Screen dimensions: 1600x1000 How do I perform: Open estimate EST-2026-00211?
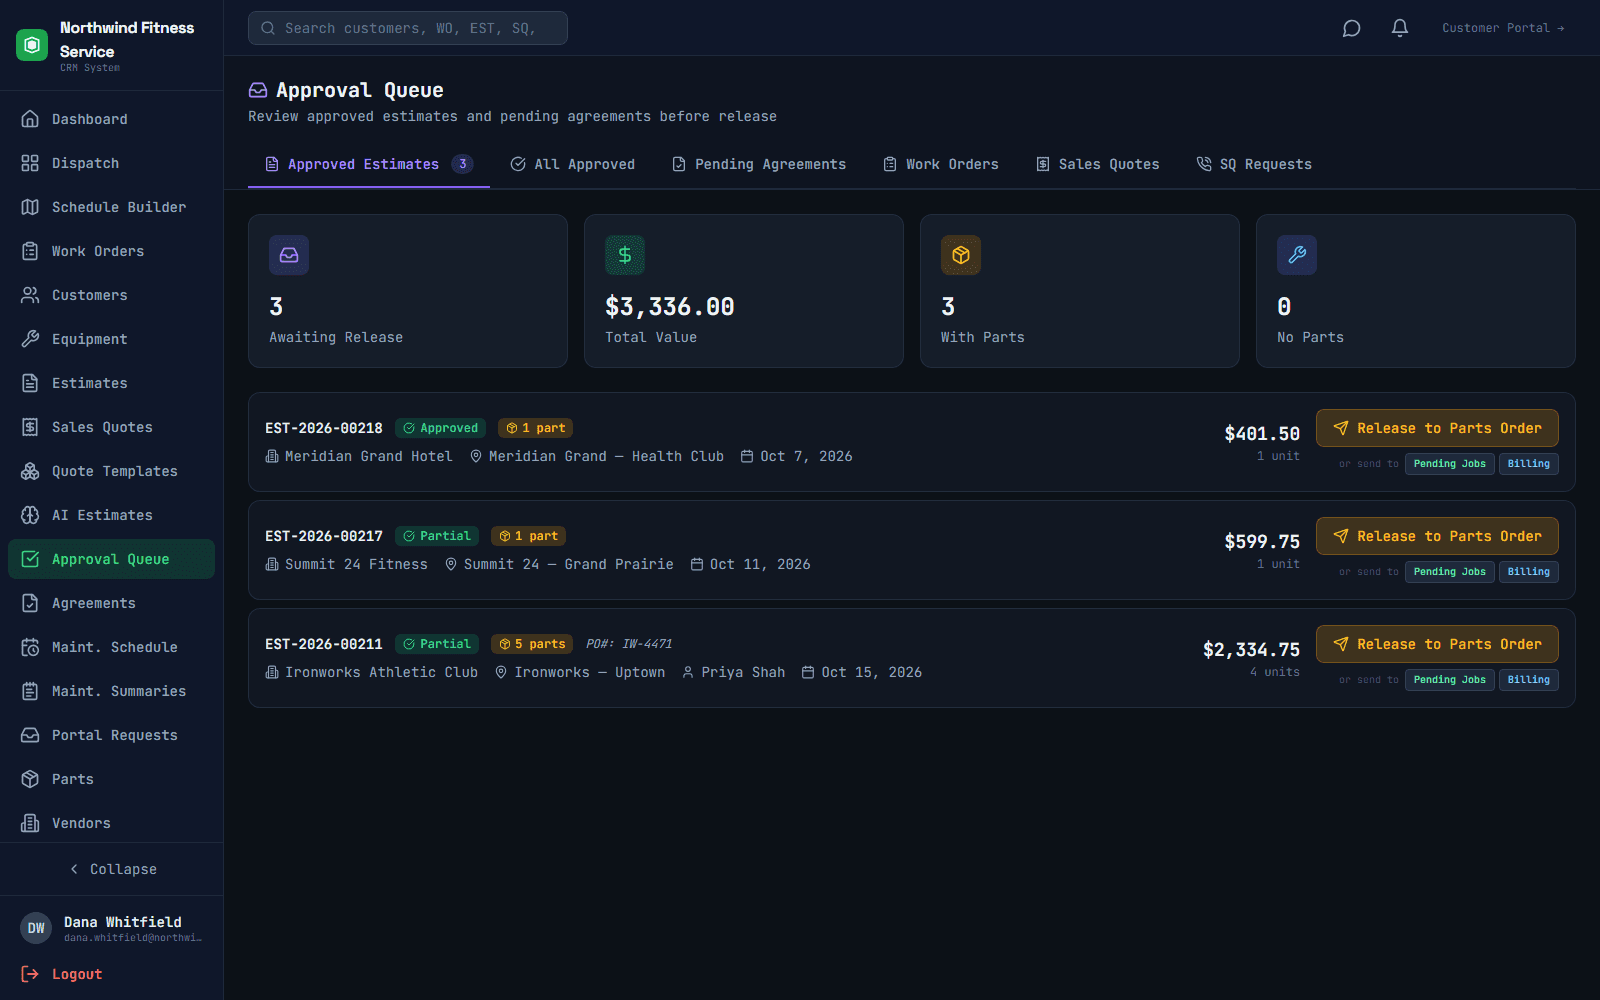pyautogui.click(x=324, y=644)
